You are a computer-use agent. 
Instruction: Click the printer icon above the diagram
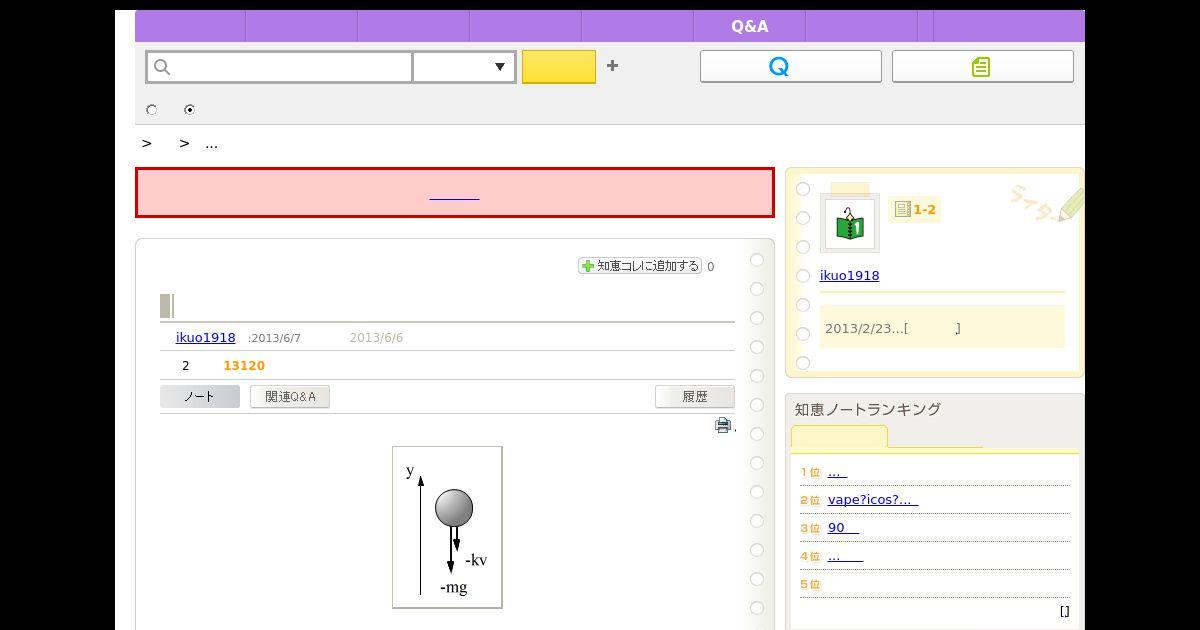coord(723,425)
